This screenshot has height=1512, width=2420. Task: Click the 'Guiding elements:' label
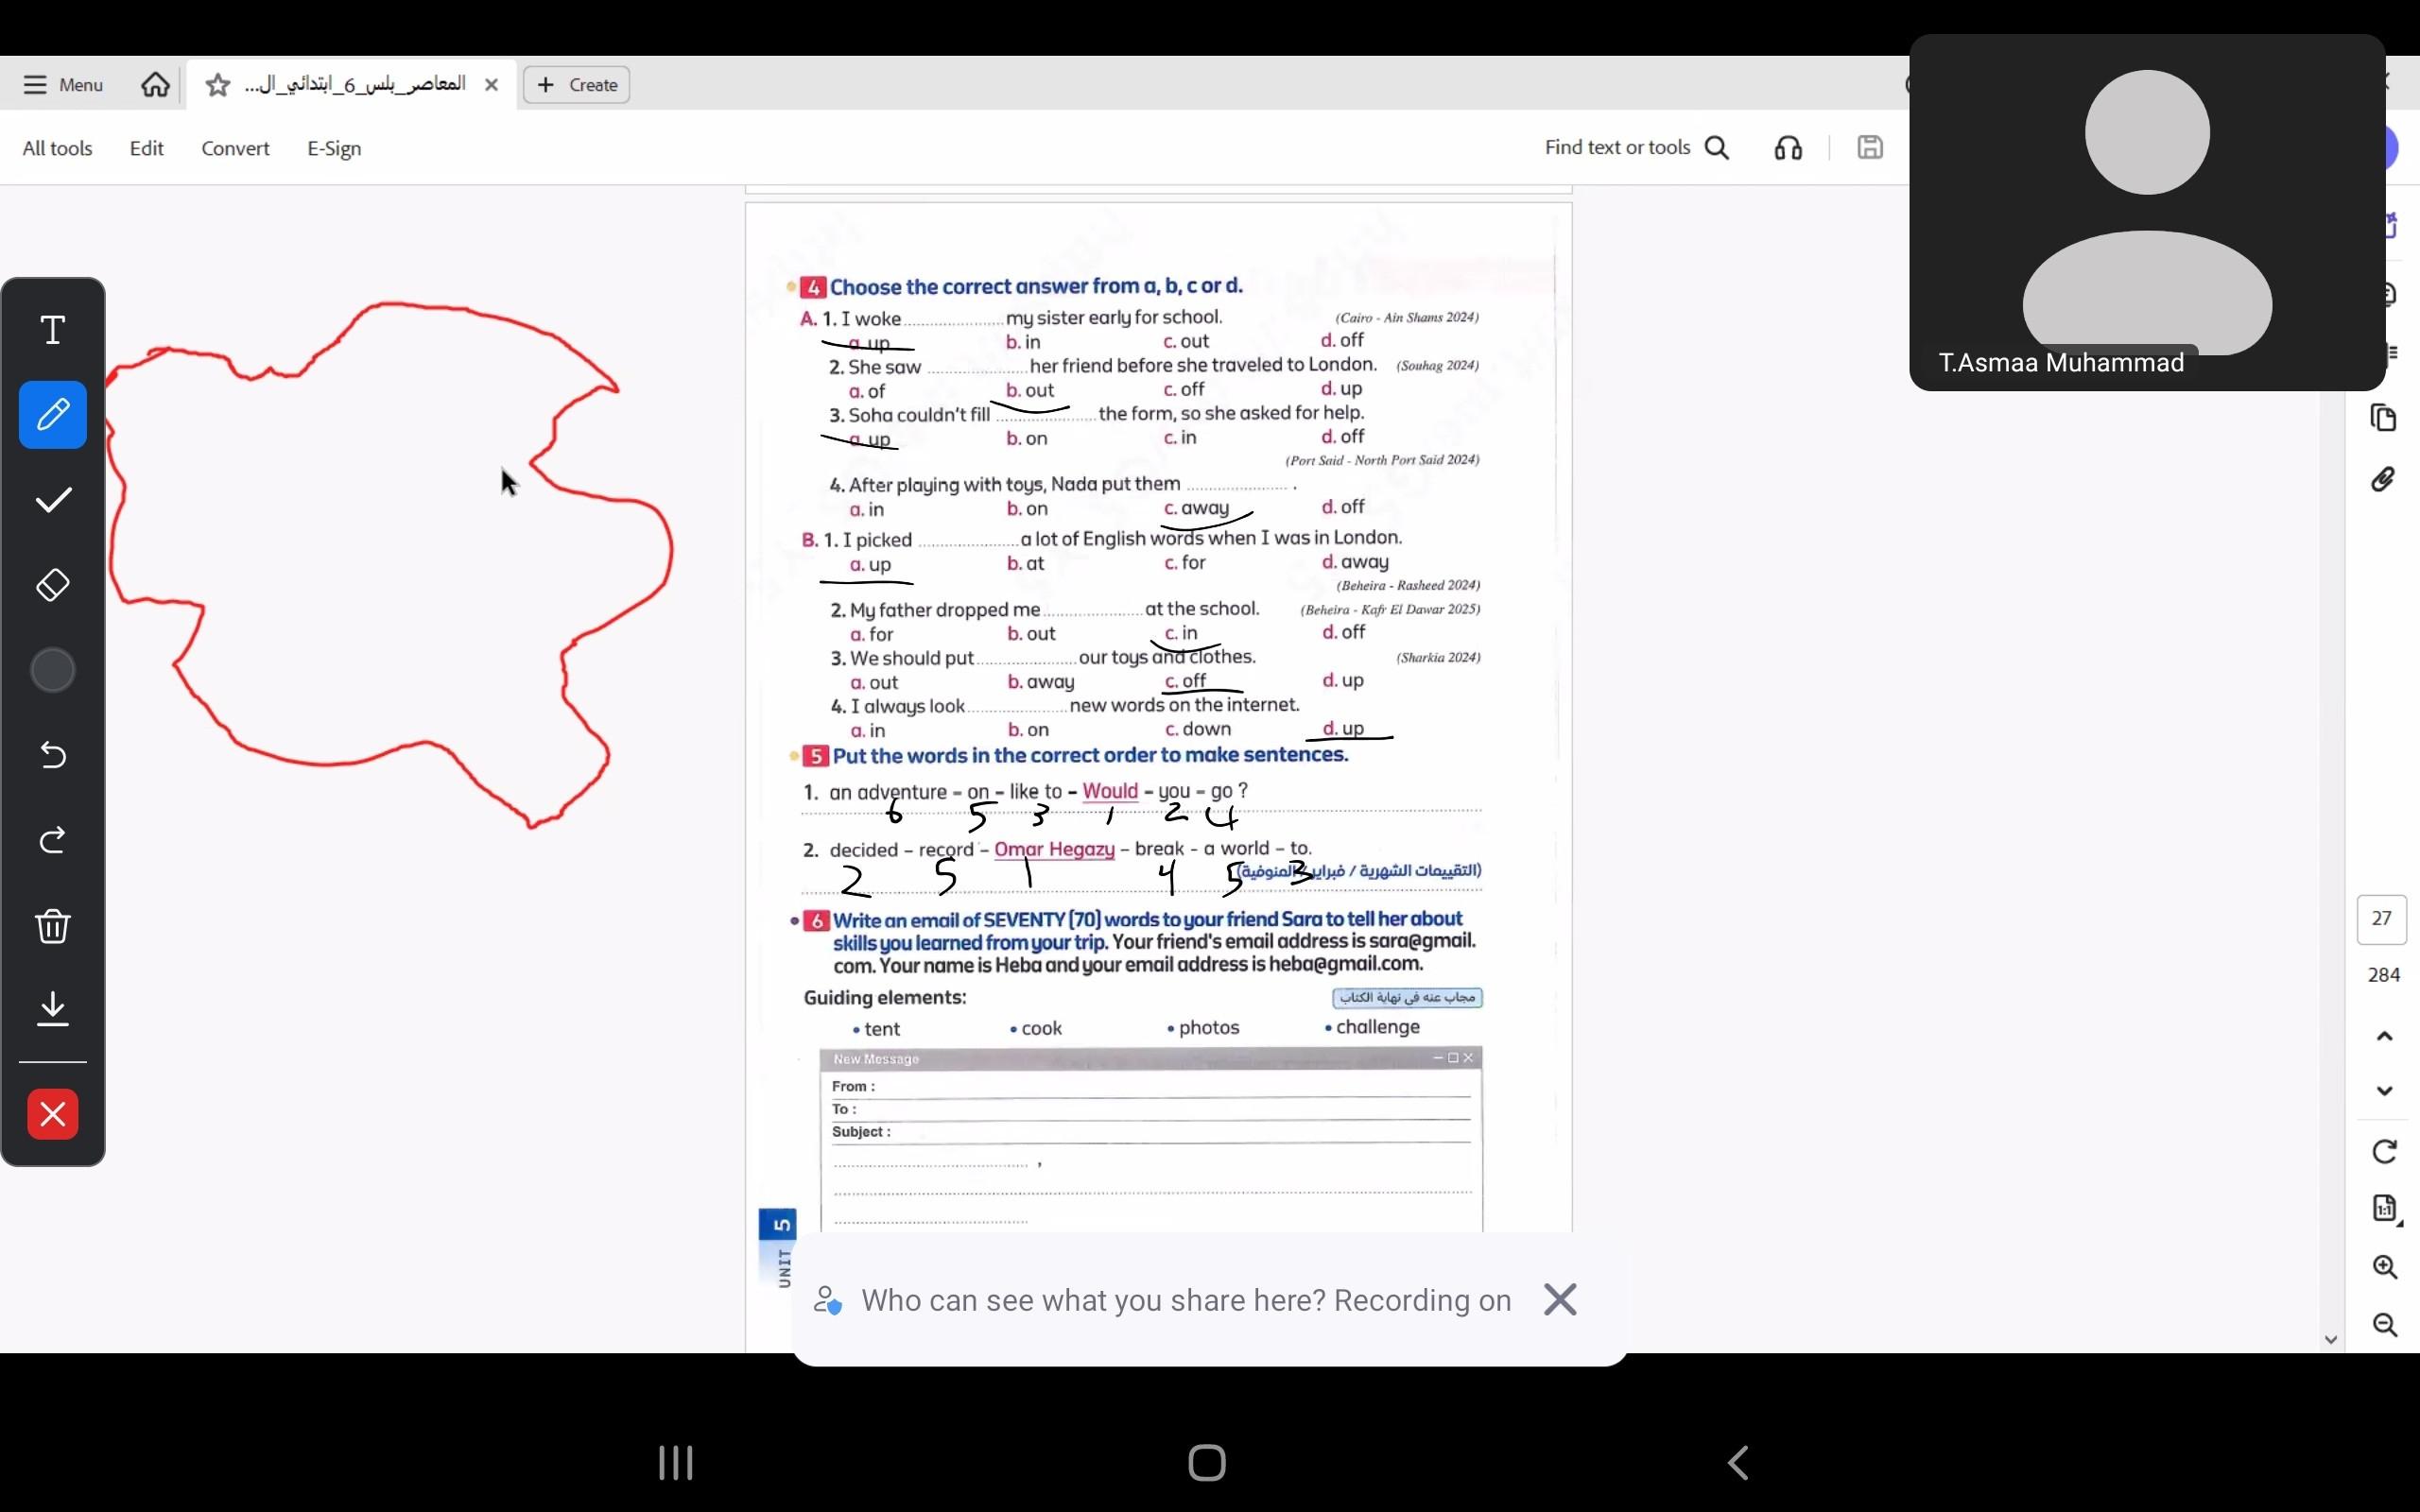coord(885,997)
